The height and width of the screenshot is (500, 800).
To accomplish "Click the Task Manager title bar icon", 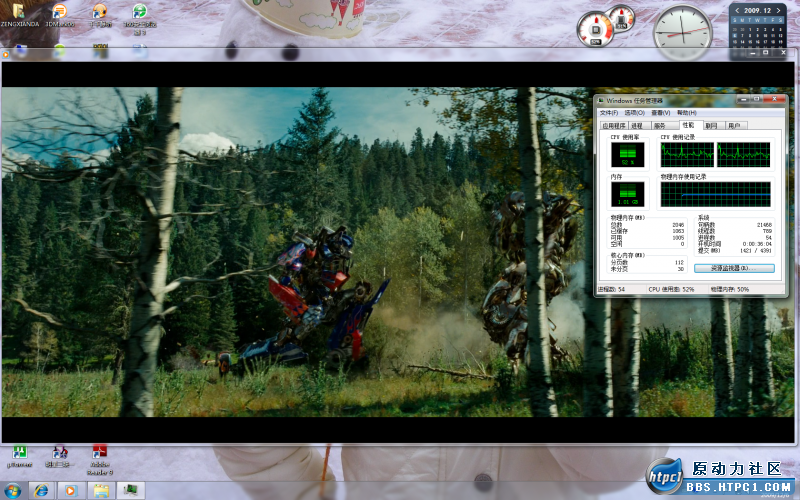I will tap(601, 101).
